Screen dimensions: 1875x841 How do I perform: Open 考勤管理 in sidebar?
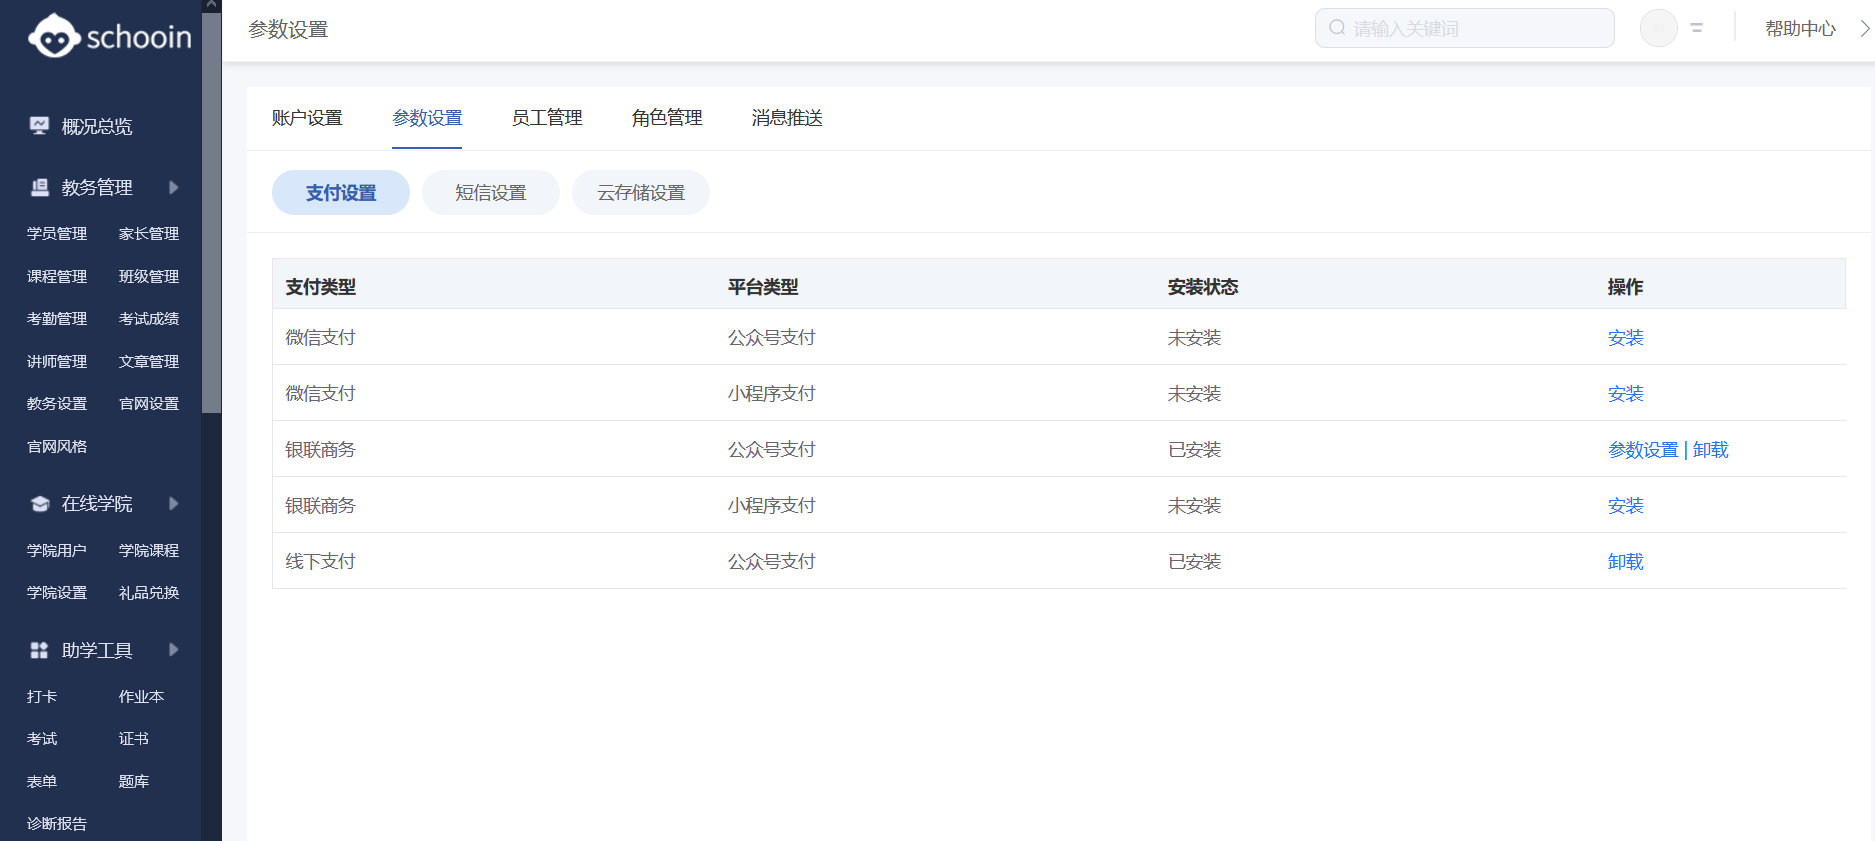(57, 319)
